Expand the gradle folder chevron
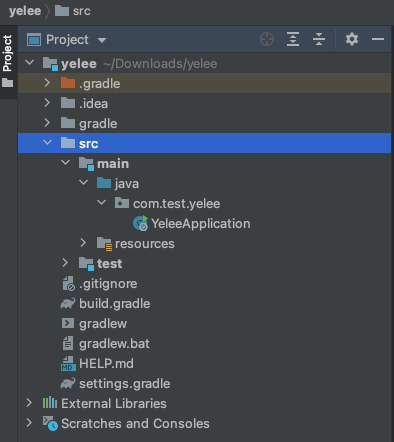Image resolution: width=394 pixels, height=442 pixels. [47, 123]
